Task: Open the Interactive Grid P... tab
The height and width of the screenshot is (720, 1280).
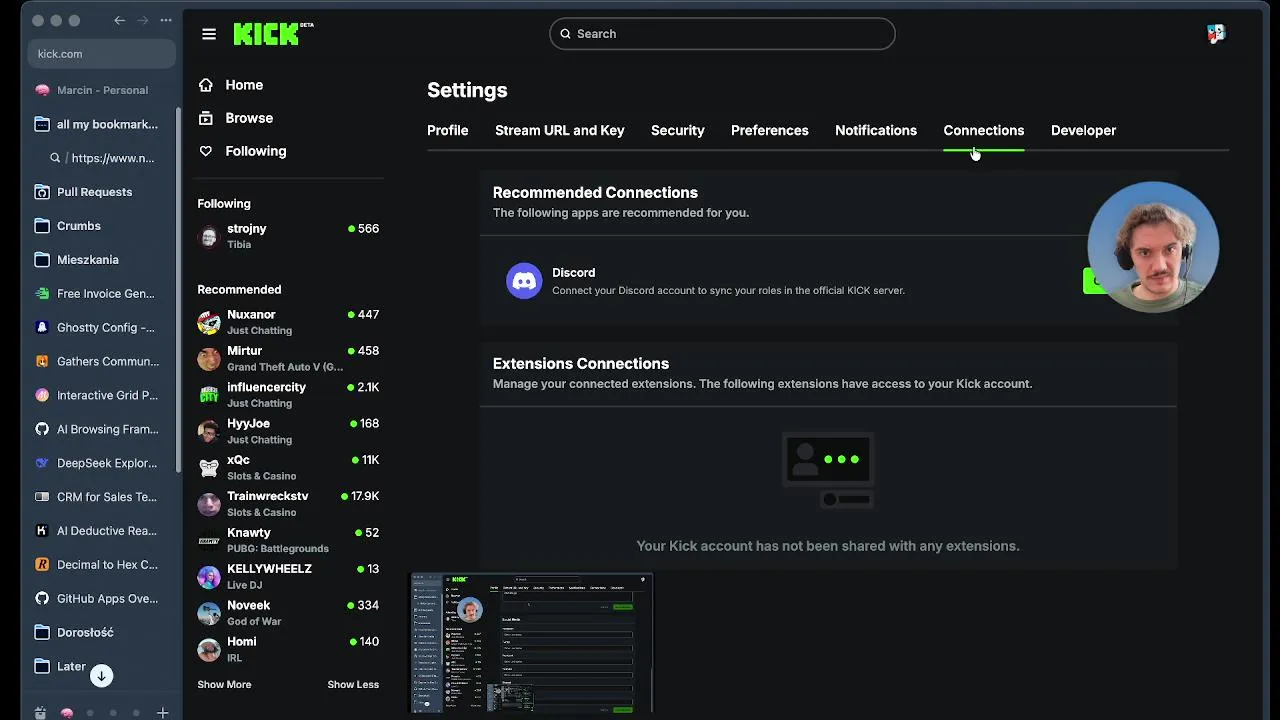Action: 100,395
